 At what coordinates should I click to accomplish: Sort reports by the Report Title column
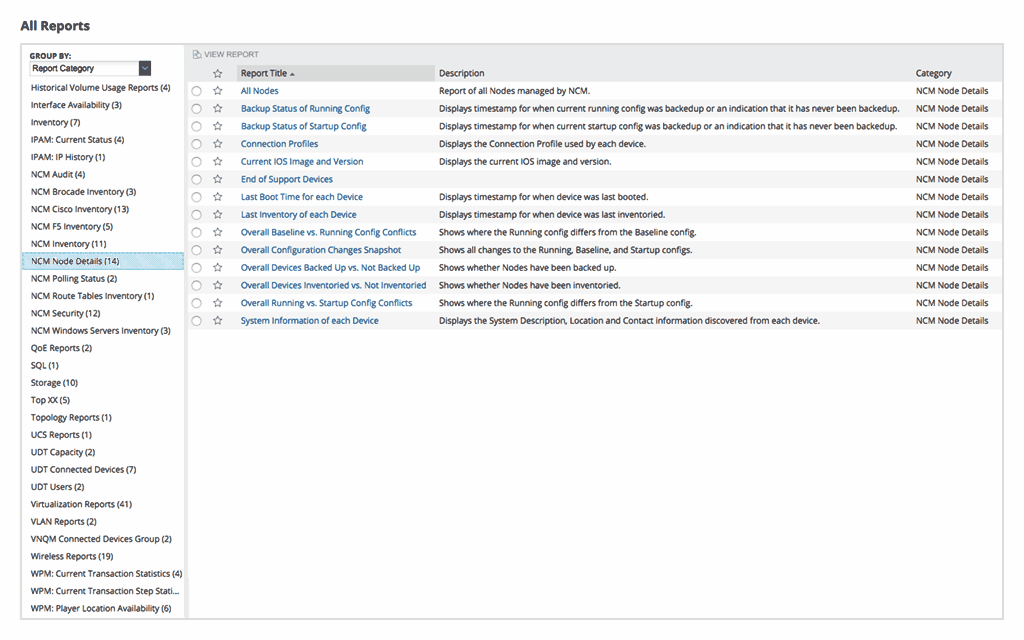[x=265, y=72]
